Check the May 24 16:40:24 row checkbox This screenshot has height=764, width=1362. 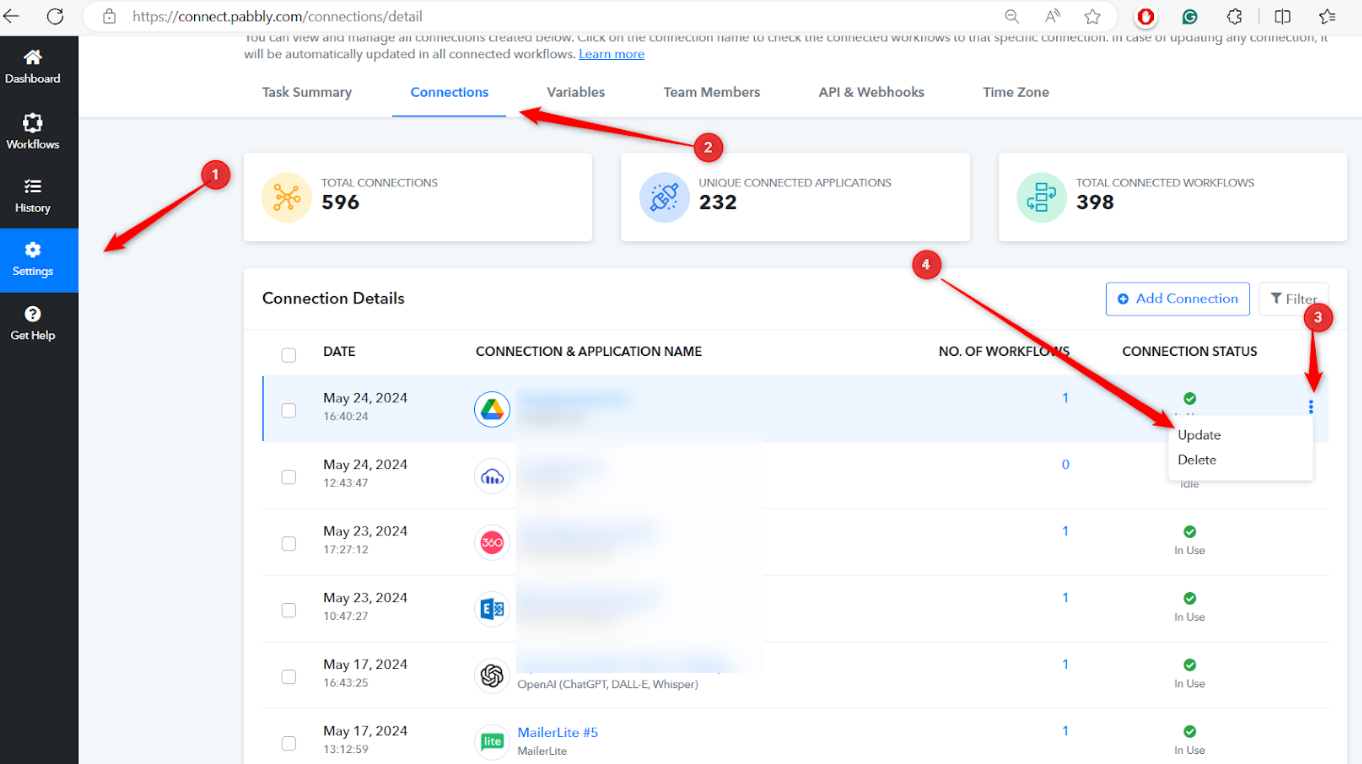coord(289,410)
